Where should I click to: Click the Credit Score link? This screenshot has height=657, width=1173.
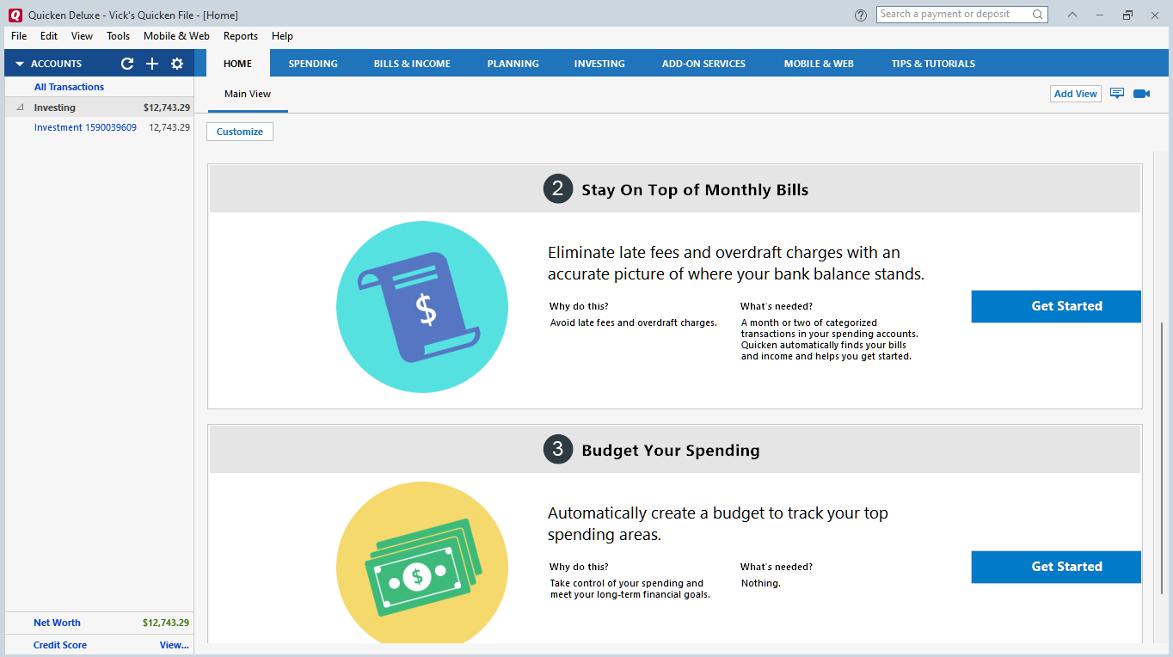point(60,645)
